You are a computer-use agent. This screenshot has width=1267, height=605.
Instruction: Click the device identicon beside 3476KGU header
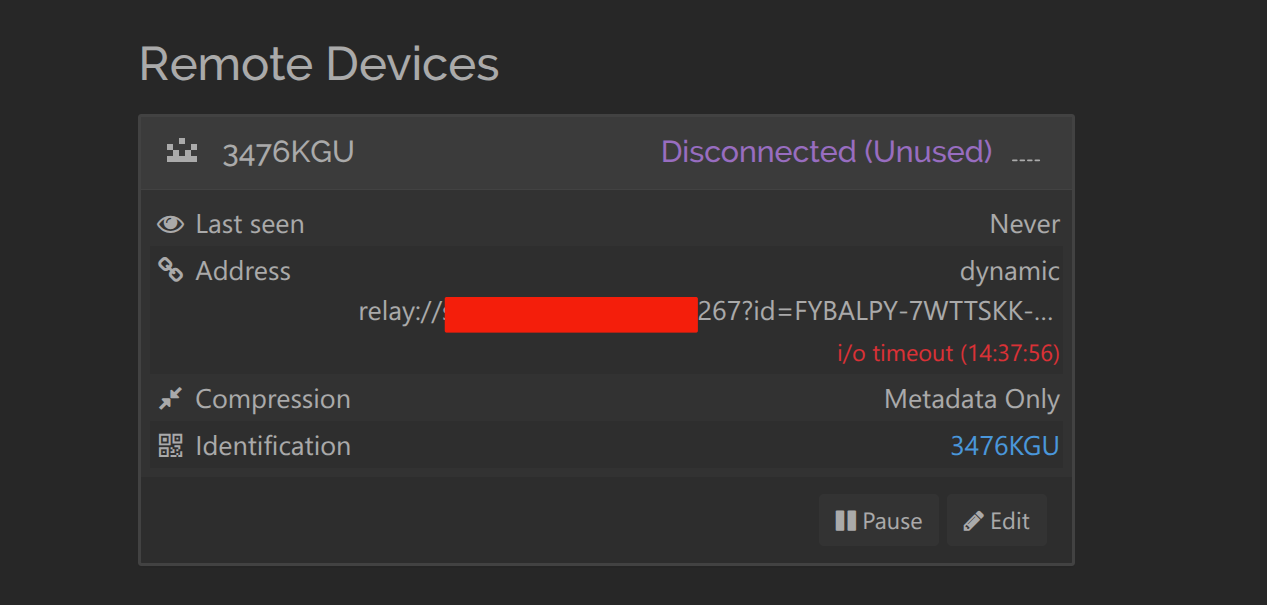pyautogui.click(x=182, y=153)
